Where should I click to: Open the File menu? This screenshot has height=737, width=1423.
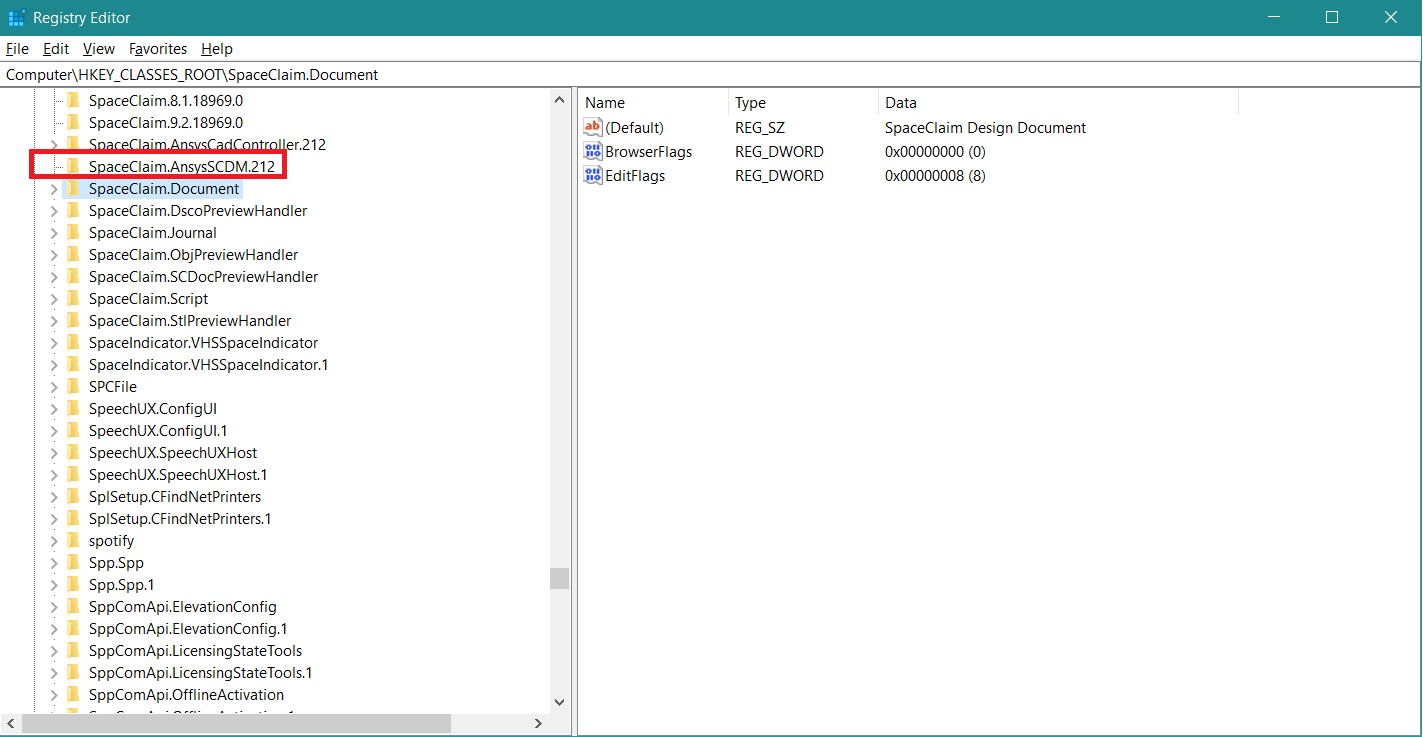(x=17, y=49)
